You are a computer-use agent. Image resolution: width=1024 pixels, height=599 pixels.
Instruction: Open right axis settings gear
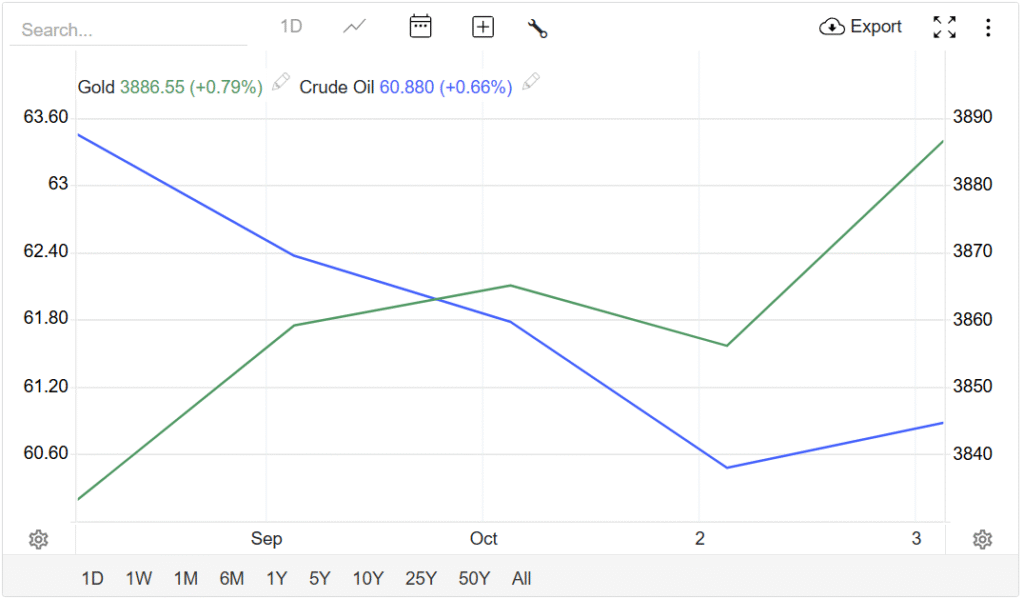(982, 540)
